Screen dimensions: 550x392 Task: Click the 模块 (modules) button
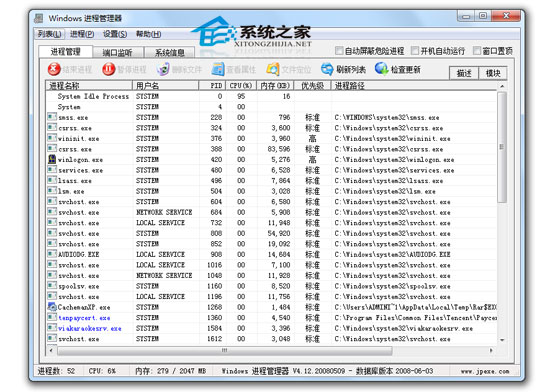[492, 73]
